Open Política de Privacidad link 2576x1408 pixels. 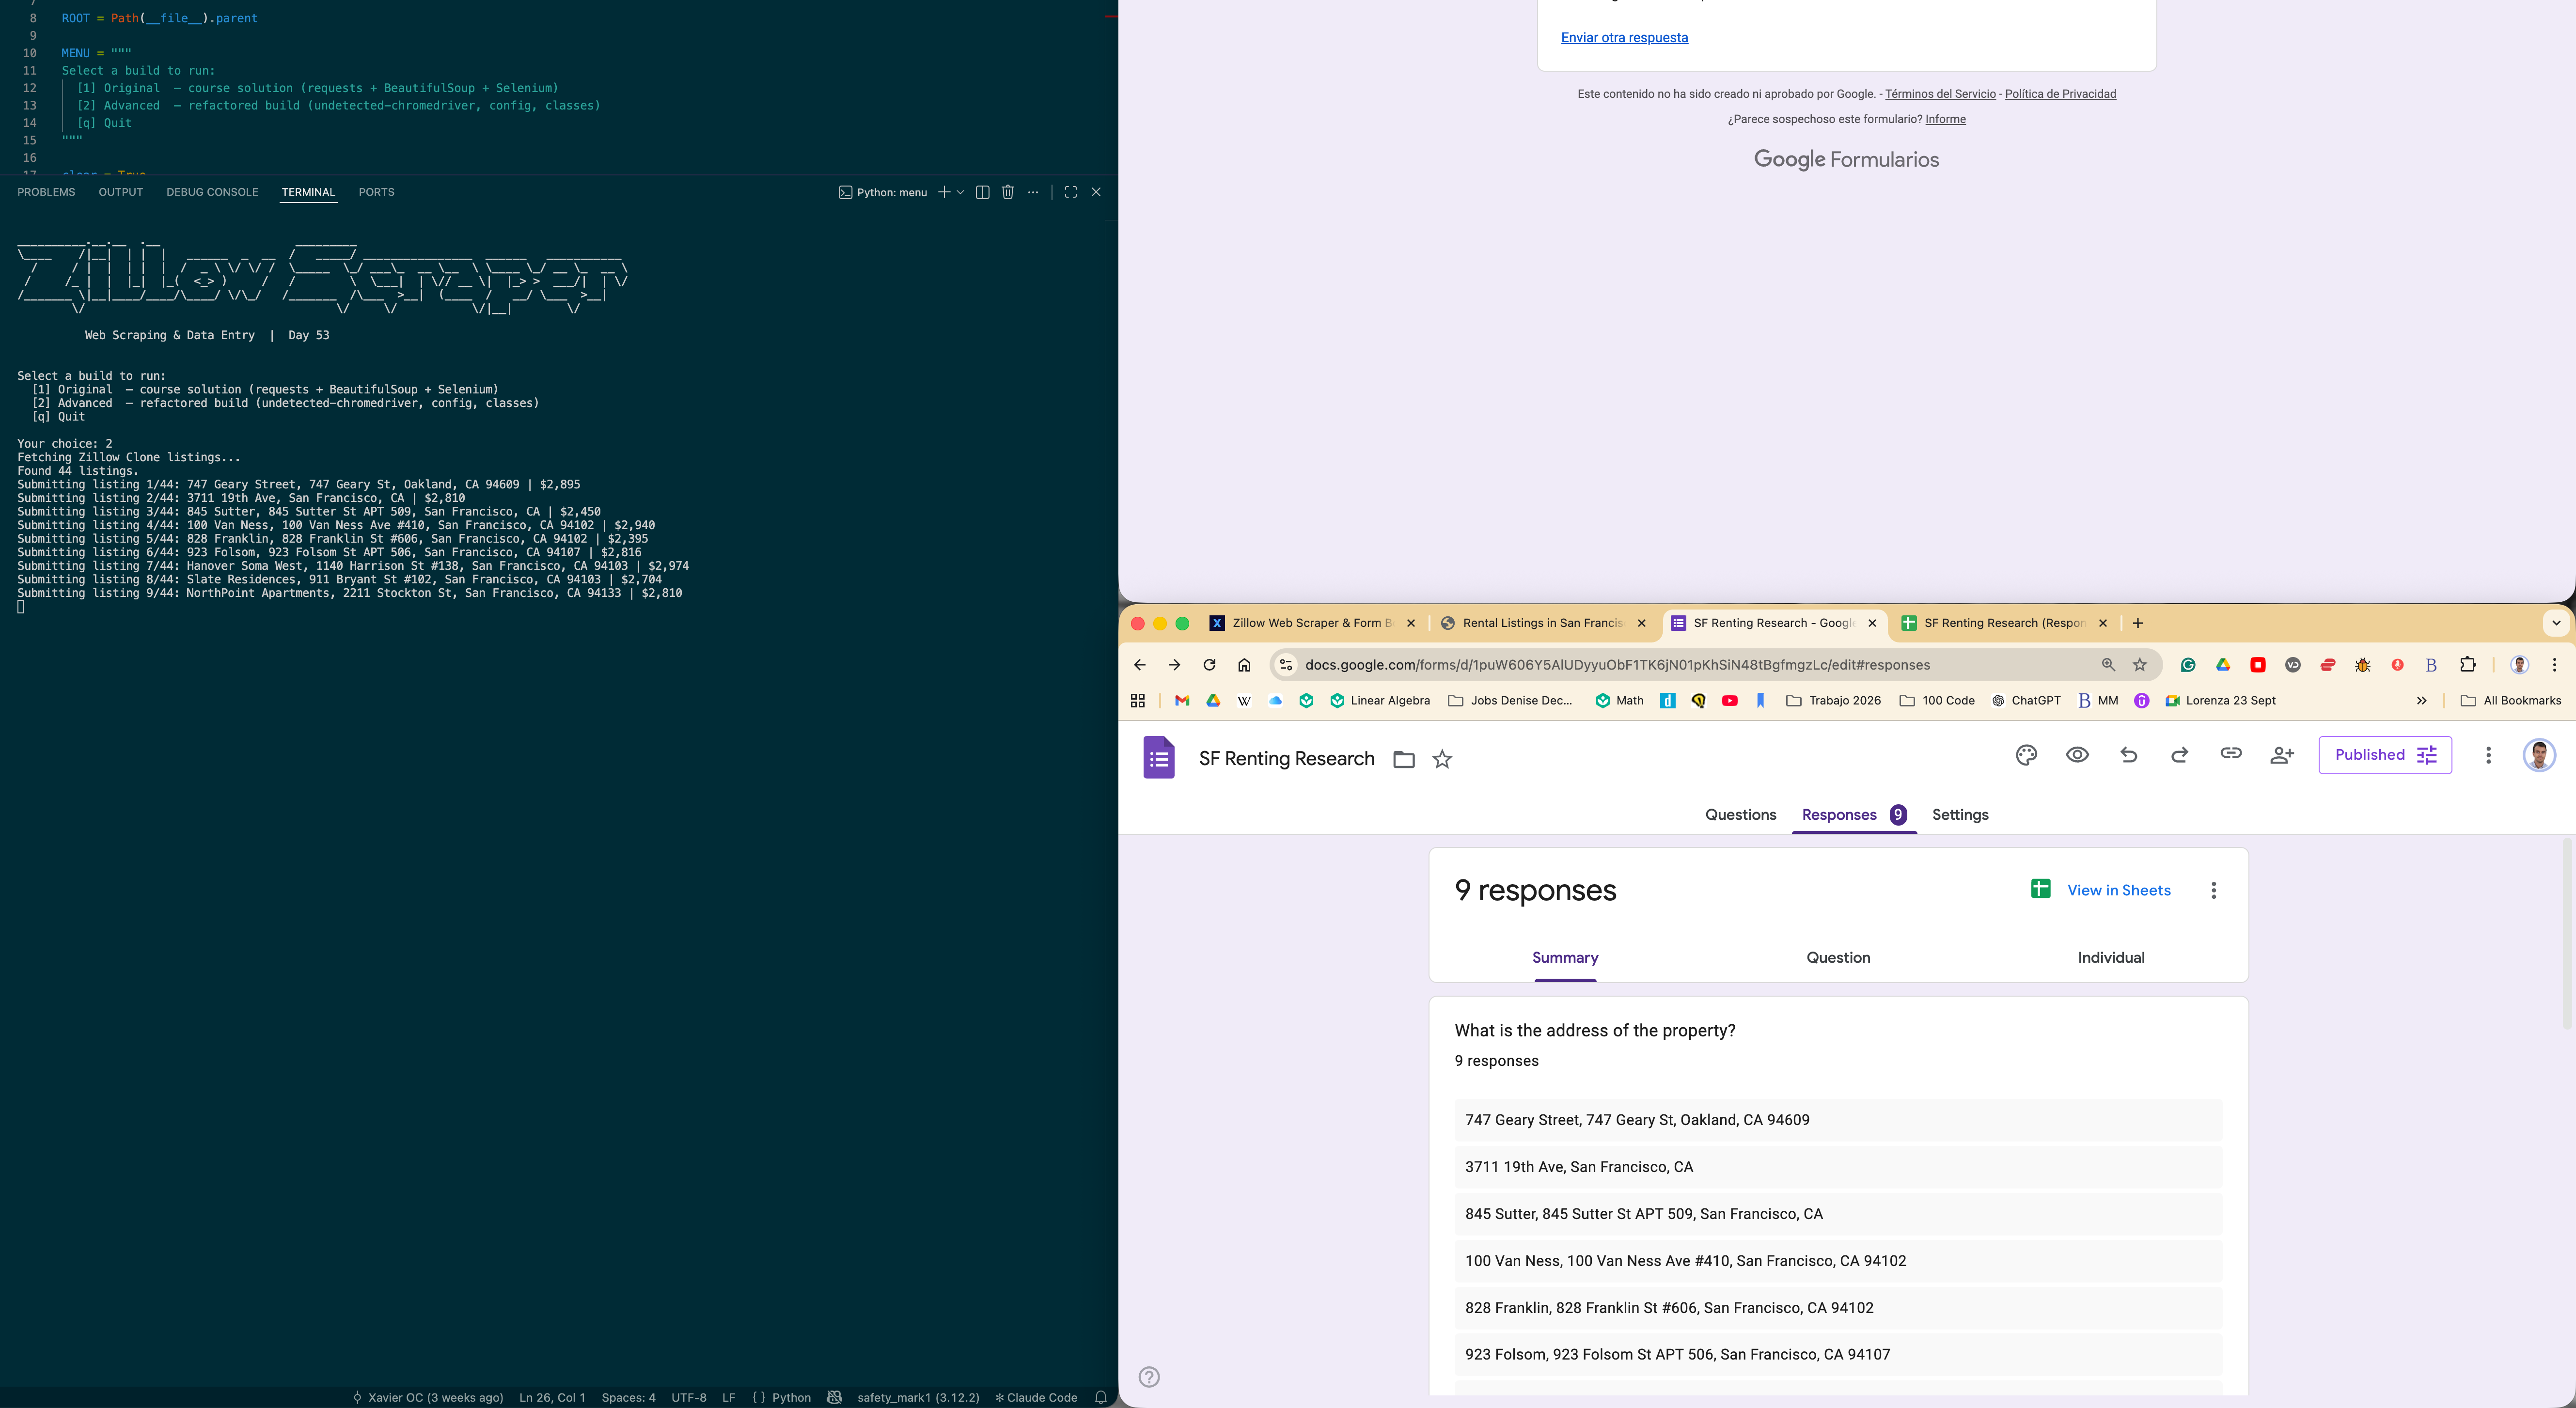tap(2060, 94)
